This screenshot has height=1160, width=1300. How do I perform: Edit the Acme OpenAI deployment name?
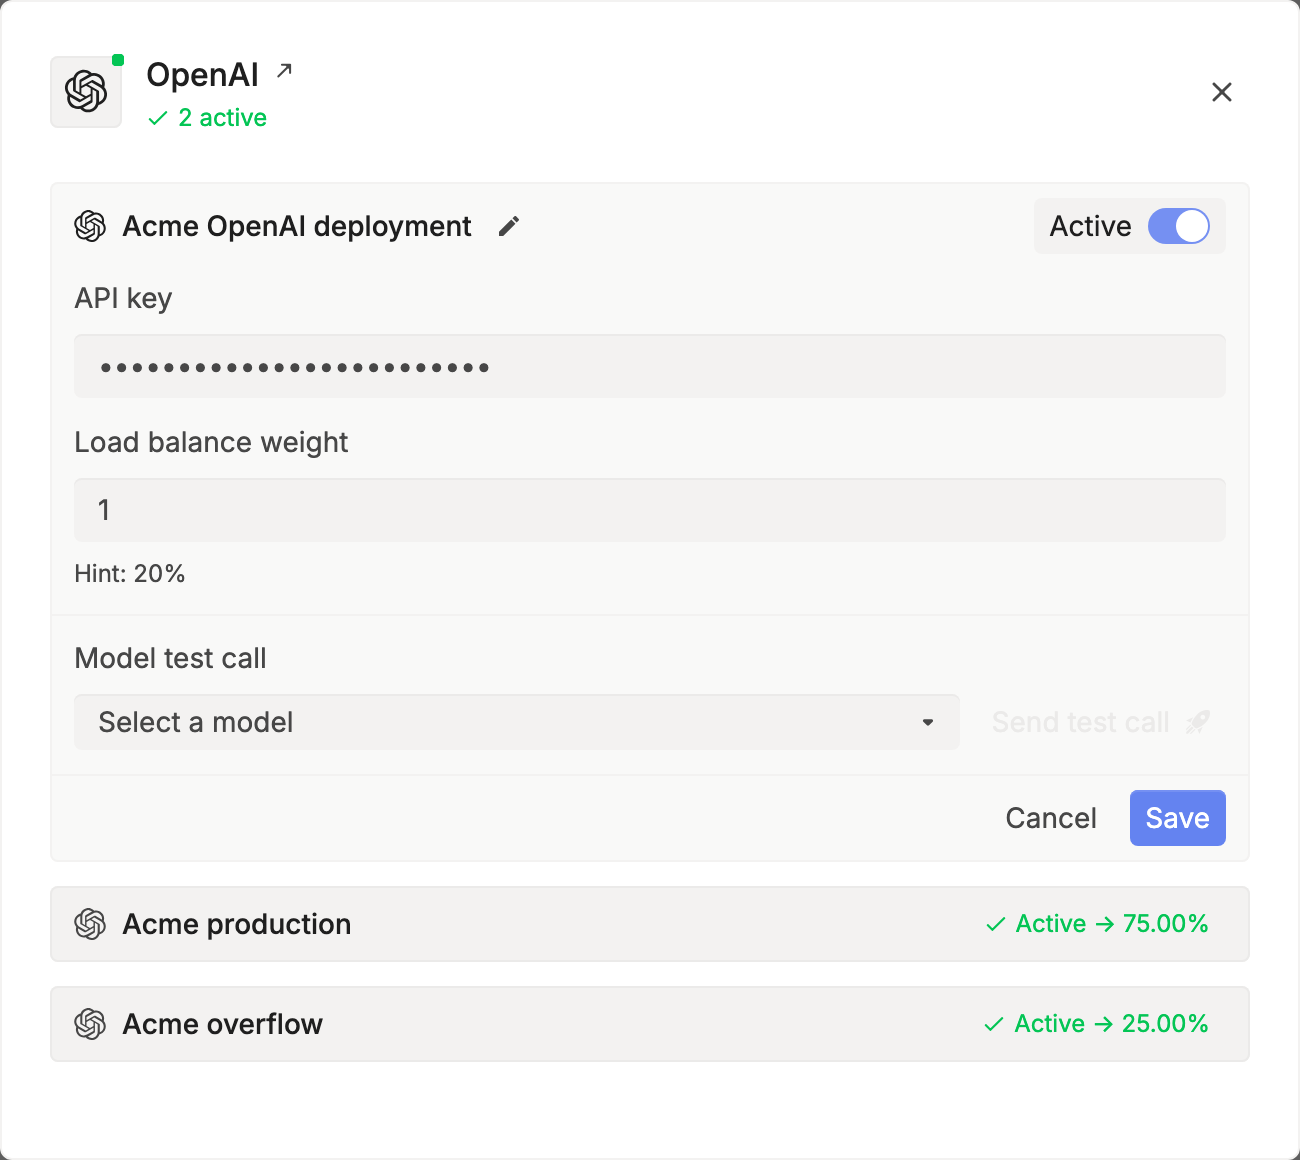click(509, 227)
